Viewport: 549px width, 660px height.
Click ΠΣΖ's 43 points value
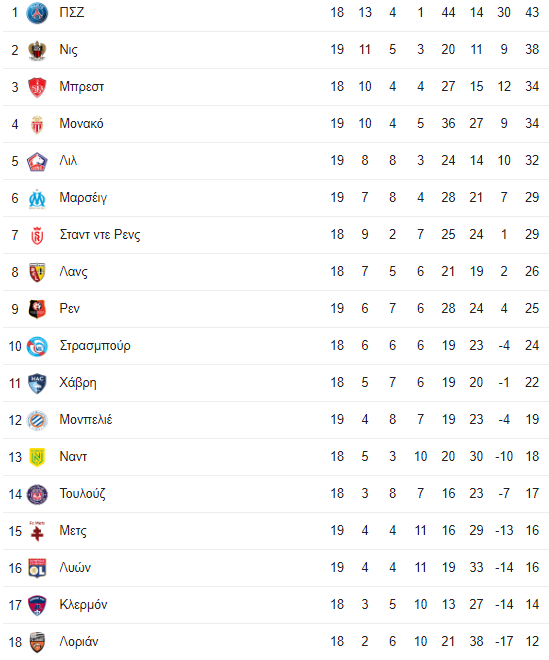point(532,12)
